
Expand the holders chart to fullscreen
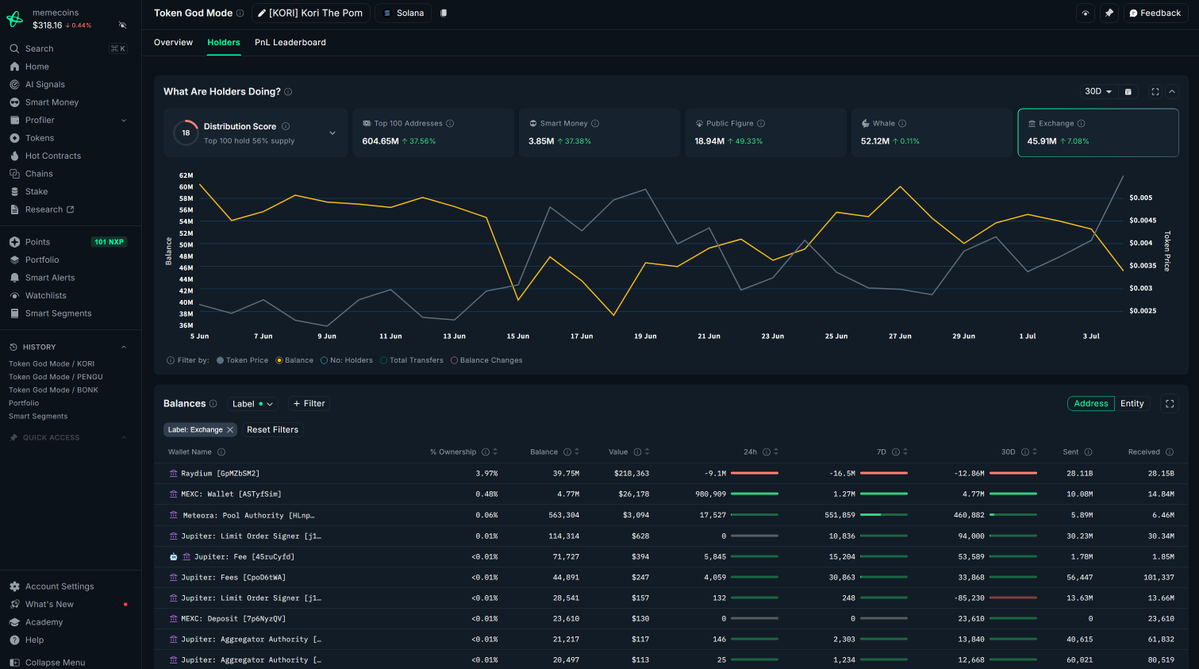[x=1155, y=92]
